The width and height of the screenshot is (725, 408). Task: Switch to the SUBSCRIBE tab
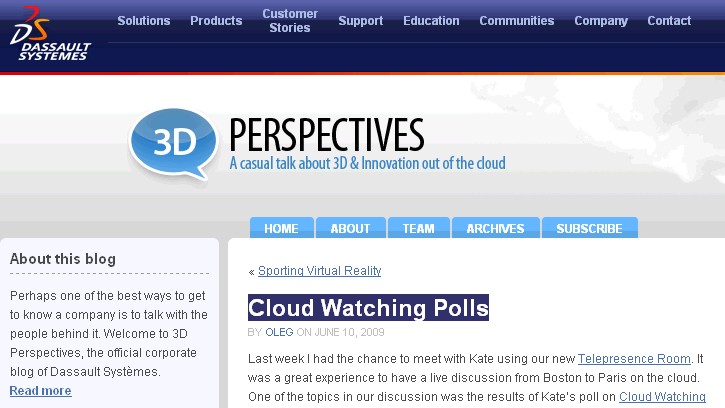[590, 228]
